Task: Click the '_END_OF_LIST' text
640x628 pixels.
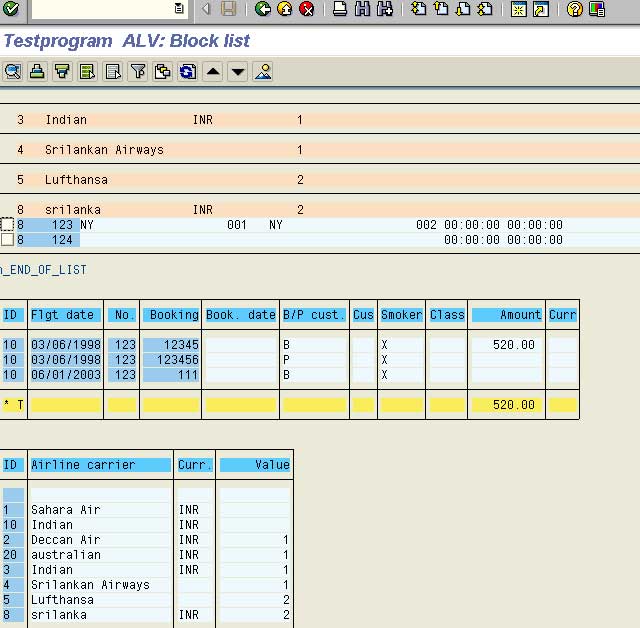Action: pyautogui.click(x=43, y=270)
